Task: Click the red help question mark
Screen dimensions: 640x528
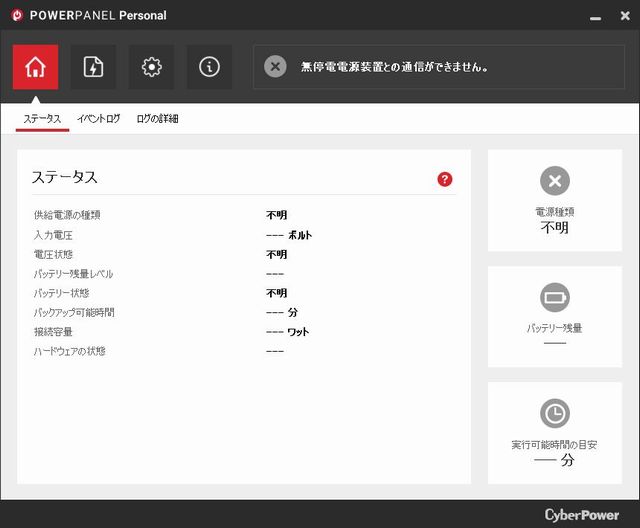Action: [x=444, y=179]
